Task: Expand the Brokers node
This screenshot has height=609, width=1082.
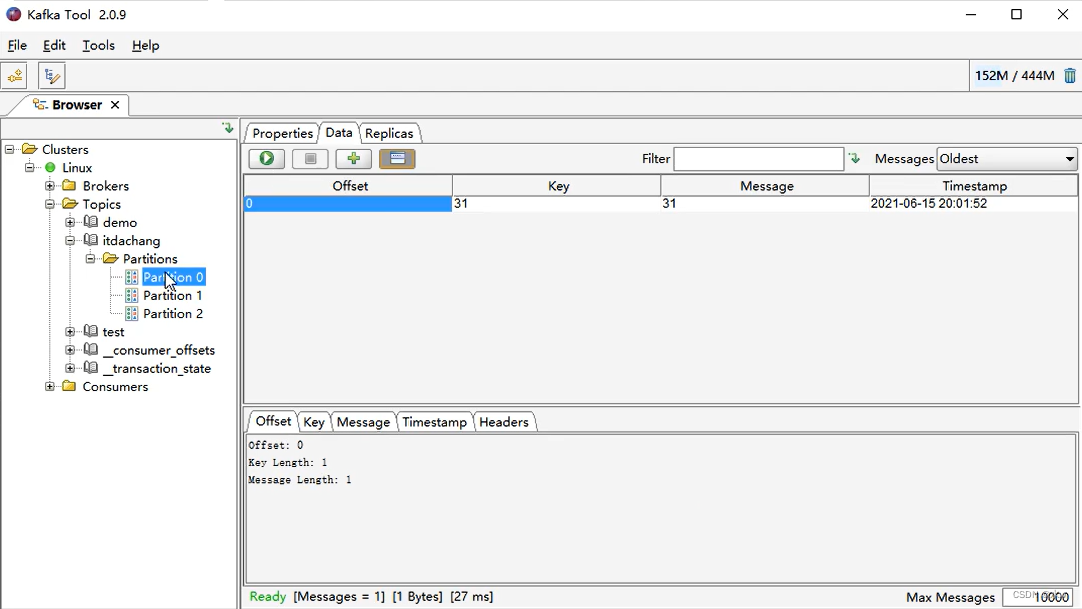Action: point(50,186)
